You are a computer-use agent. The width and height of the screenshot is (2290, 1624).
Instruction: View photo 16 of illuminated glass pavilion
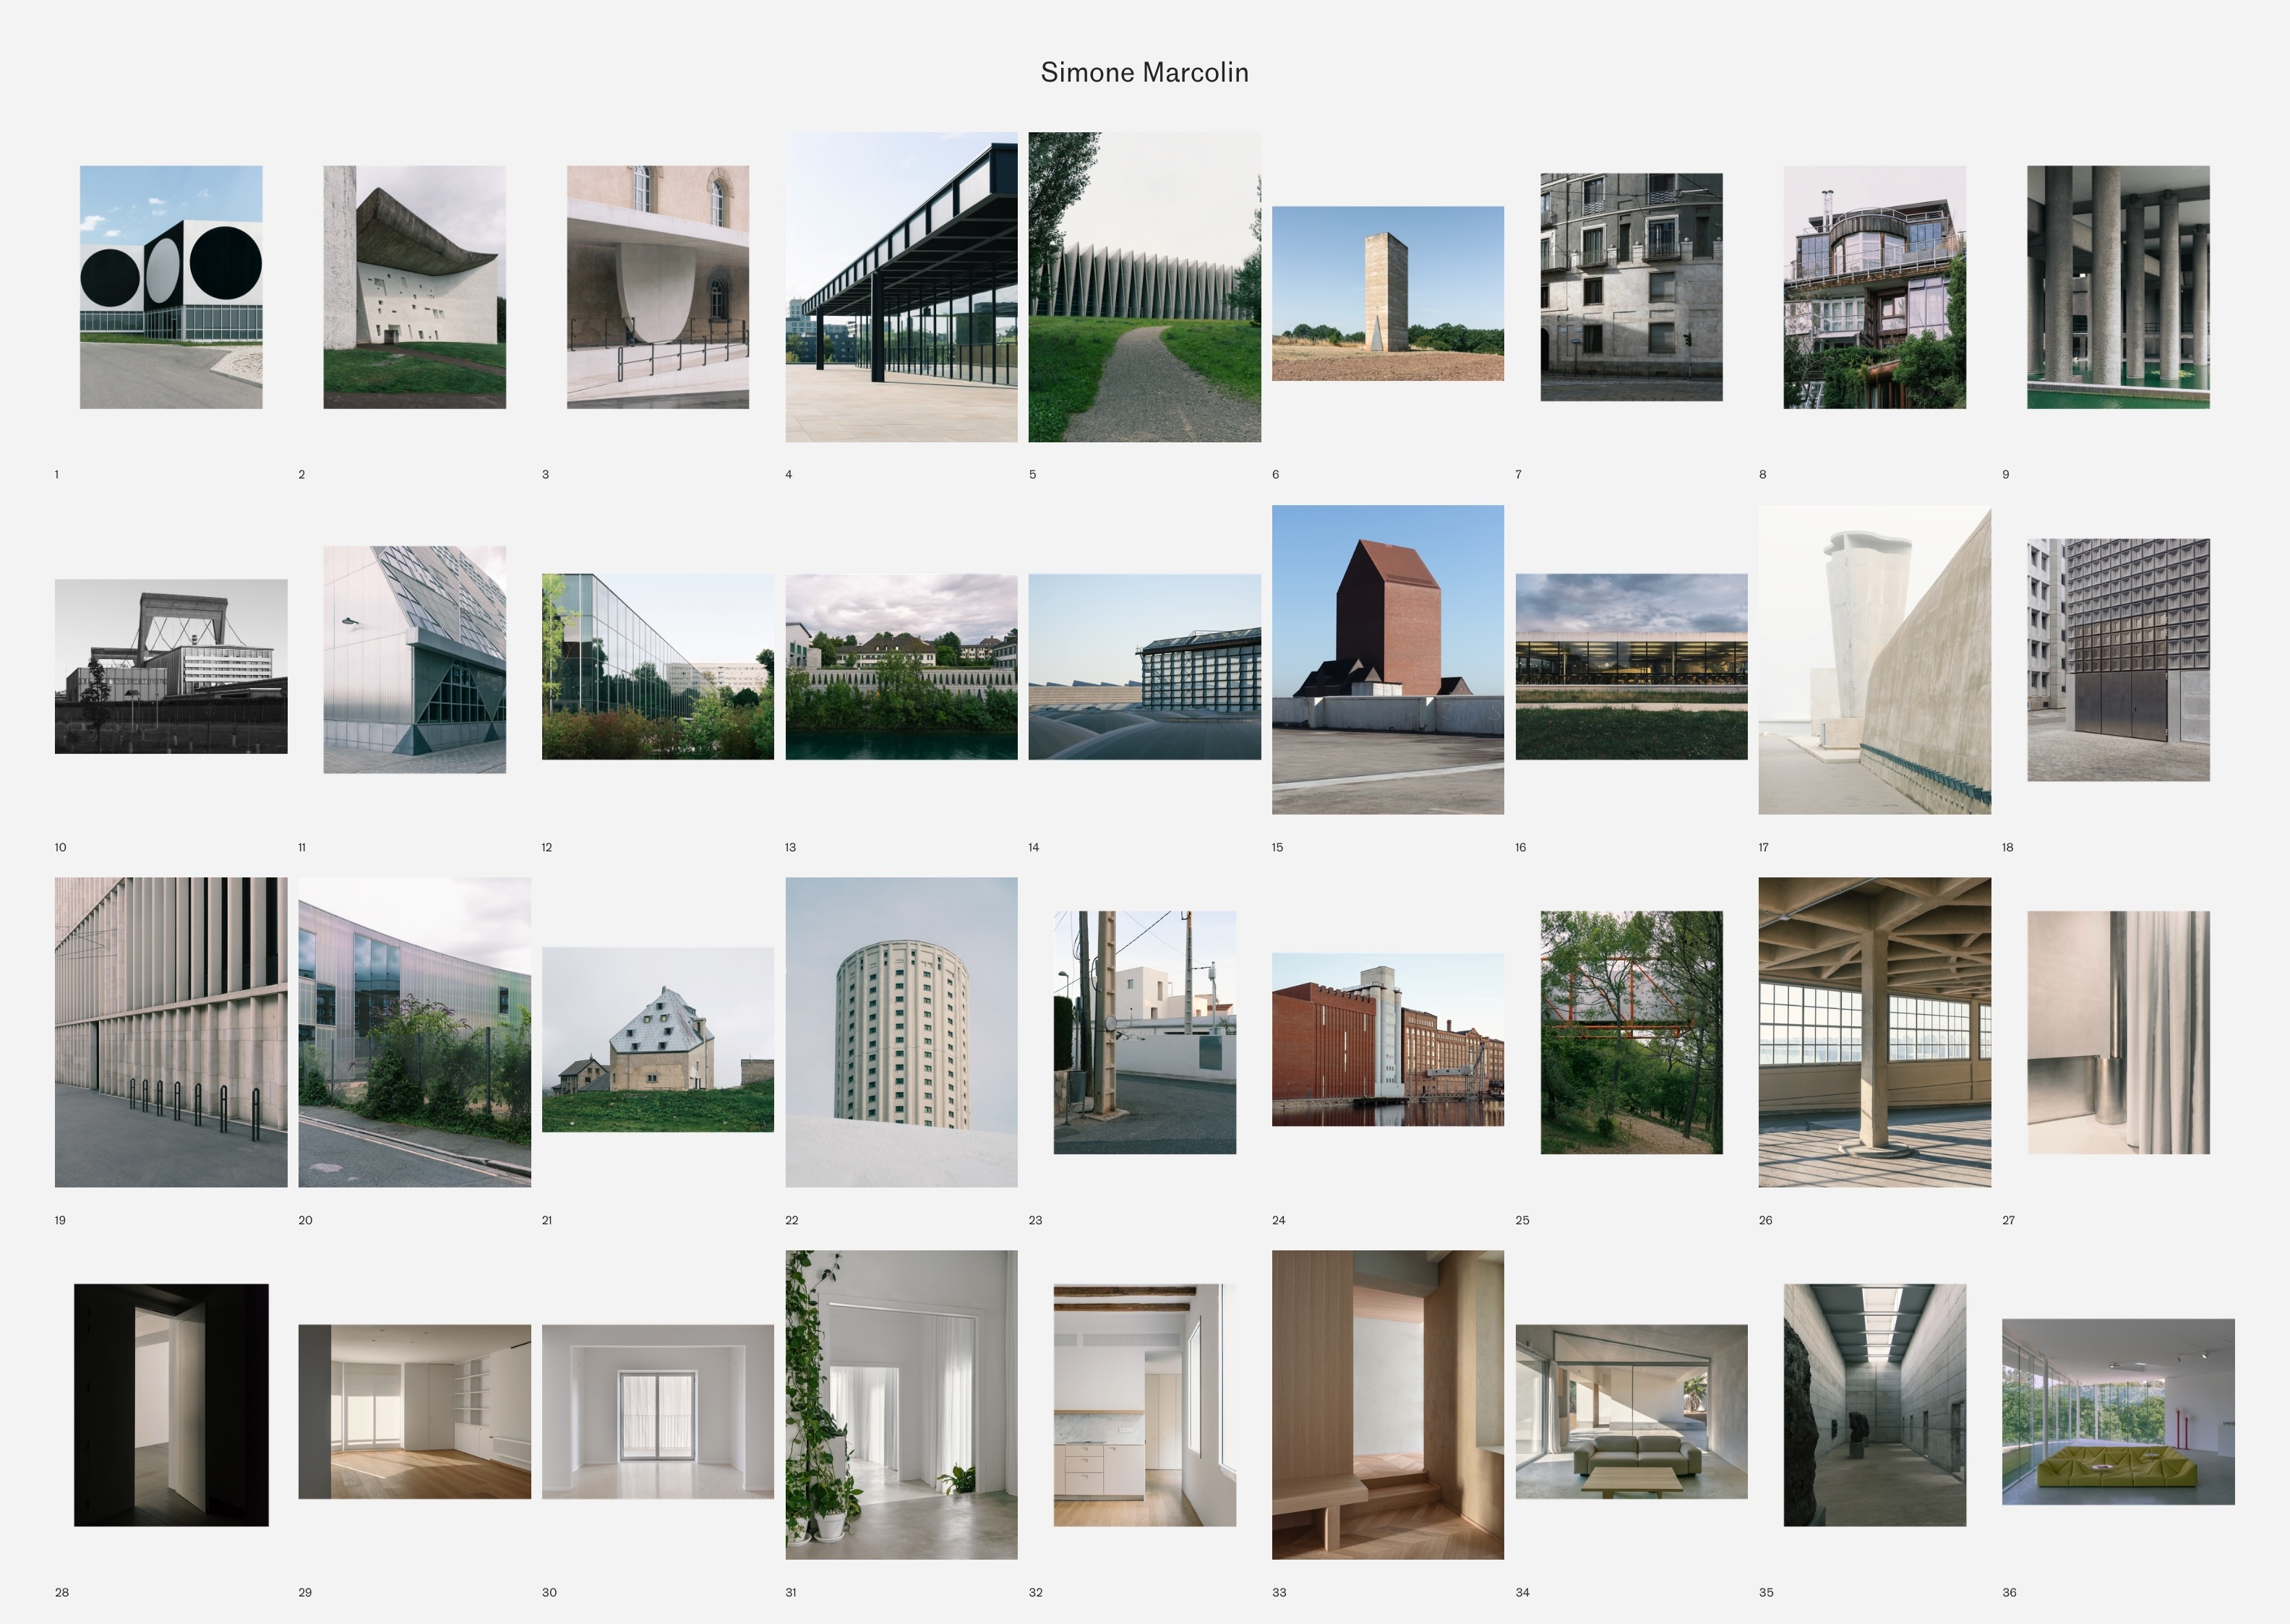click(1631, 666)
